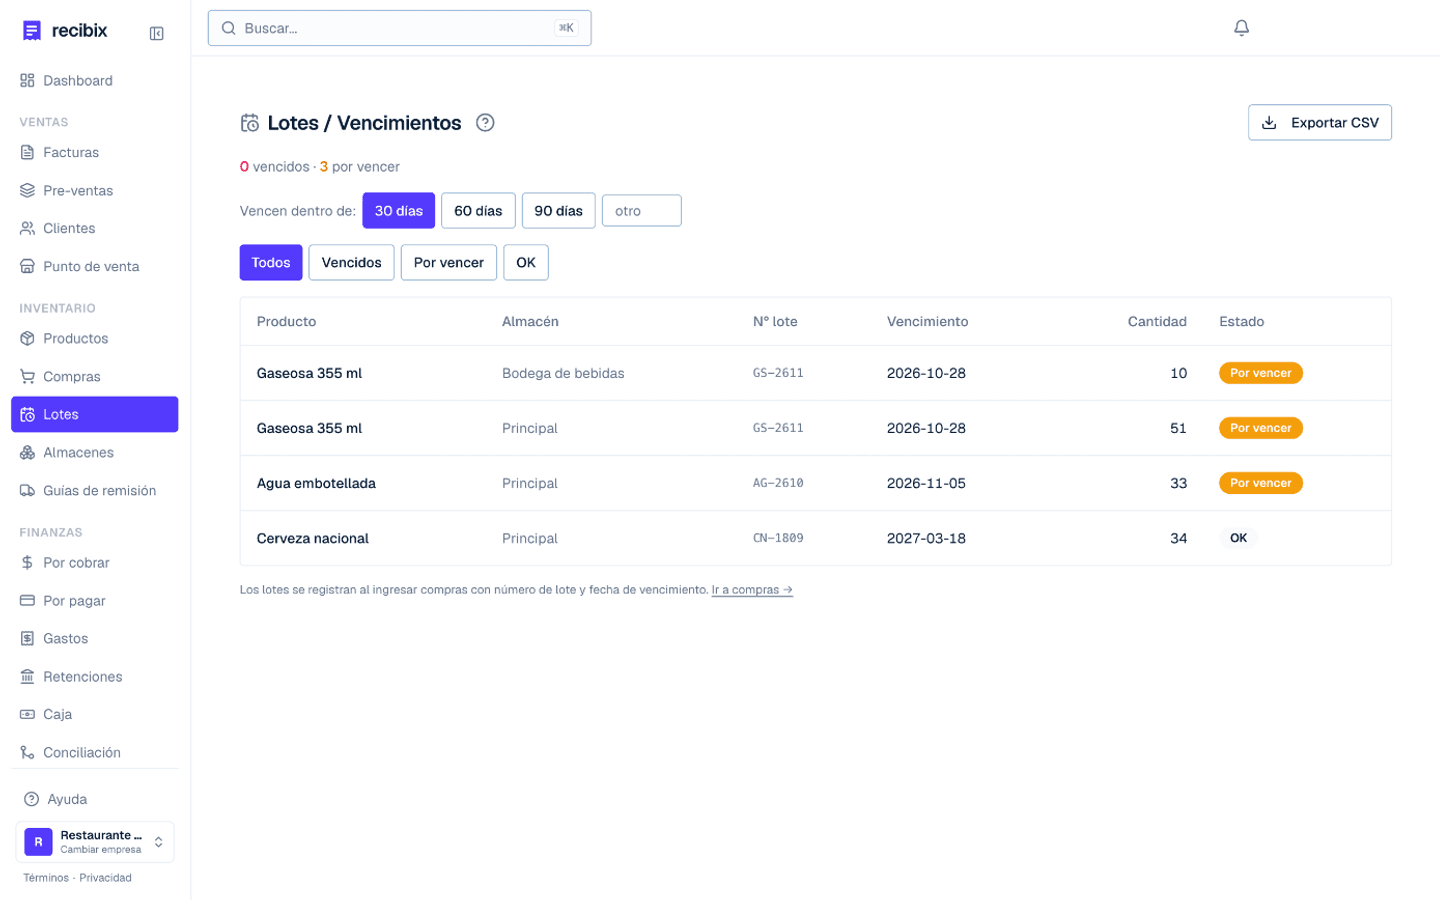1440x900 pixels.
Task: Click the Guías de remisión truck icon
Action: (27, 491)
